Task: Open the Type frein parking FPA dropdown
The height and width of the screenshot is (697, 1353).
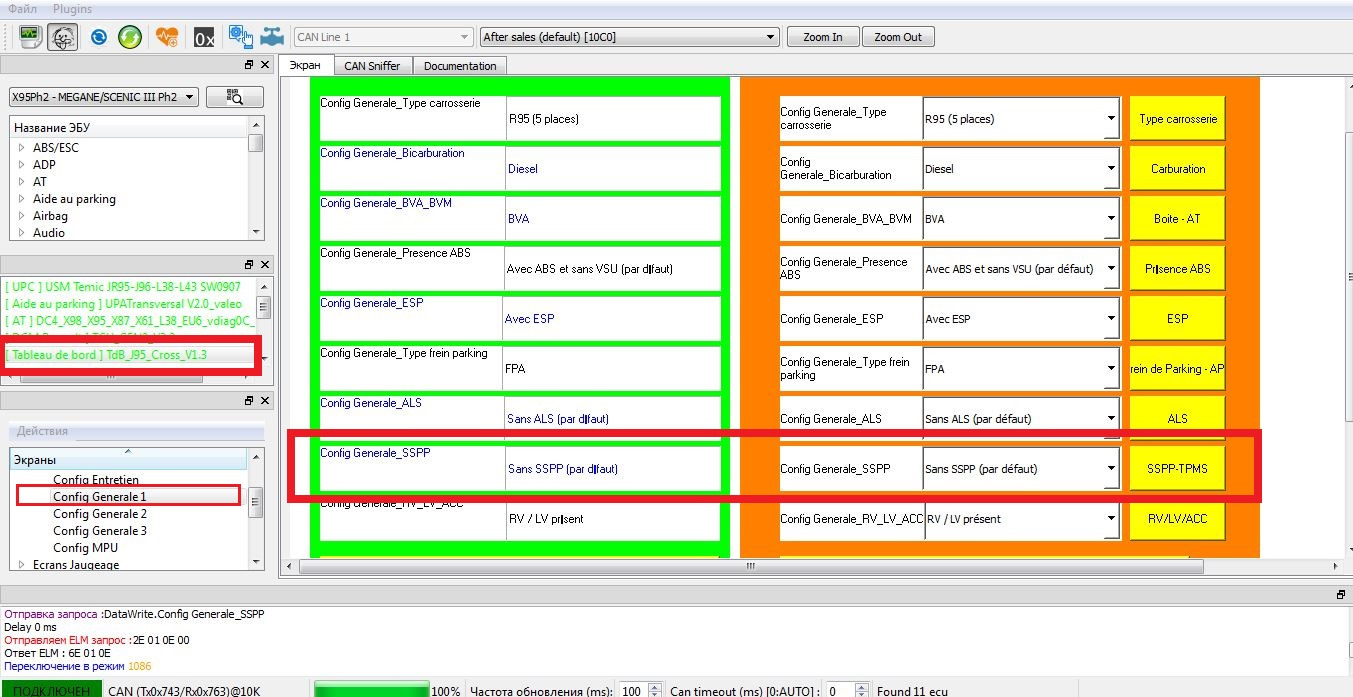Action: point(1020,369)
